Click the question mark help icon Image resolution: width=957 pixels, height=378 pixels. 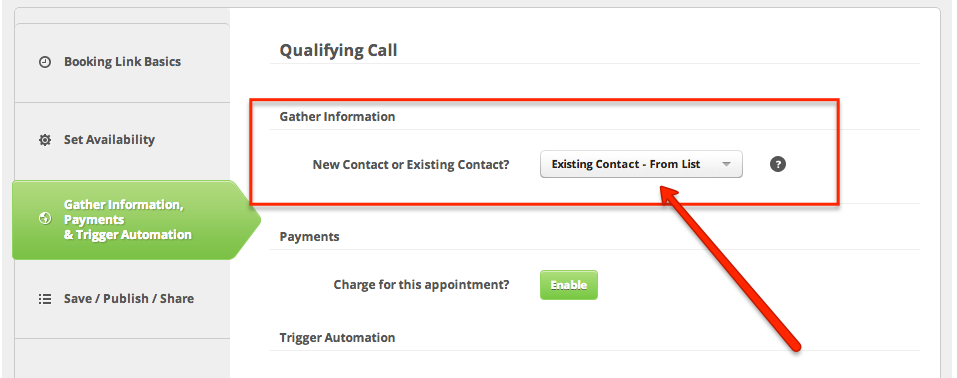[778, 164]
